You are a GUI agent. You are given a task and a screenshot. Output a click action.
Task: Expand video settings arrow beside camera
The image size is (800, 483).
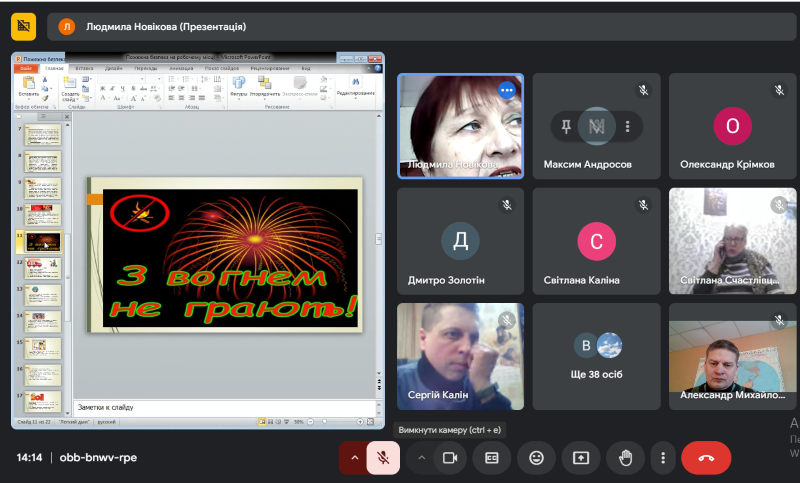point(421,458)
